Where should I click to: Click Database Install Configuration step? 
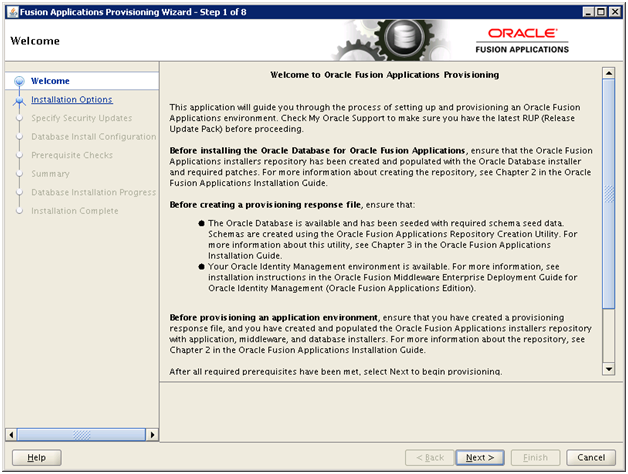pyautogui.click(x=94, y=137)
